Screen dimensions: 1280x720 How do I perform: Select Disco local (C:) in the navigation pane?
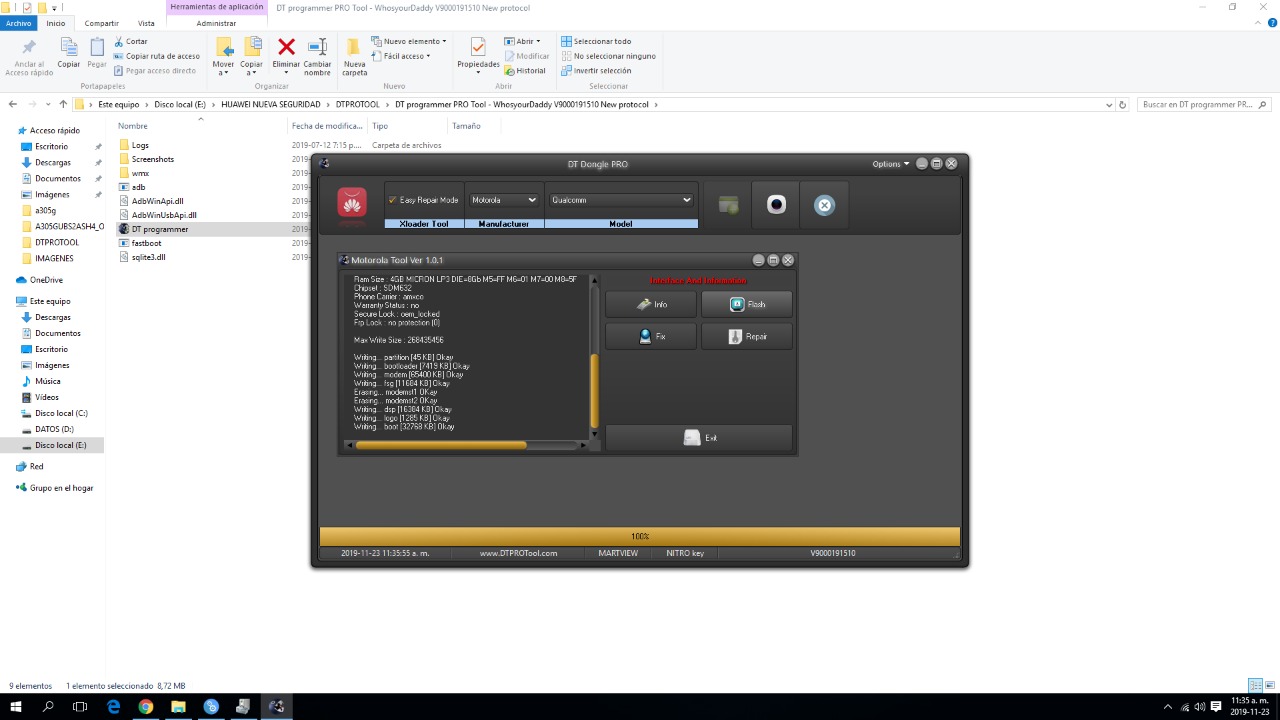(x=61, y=413)
